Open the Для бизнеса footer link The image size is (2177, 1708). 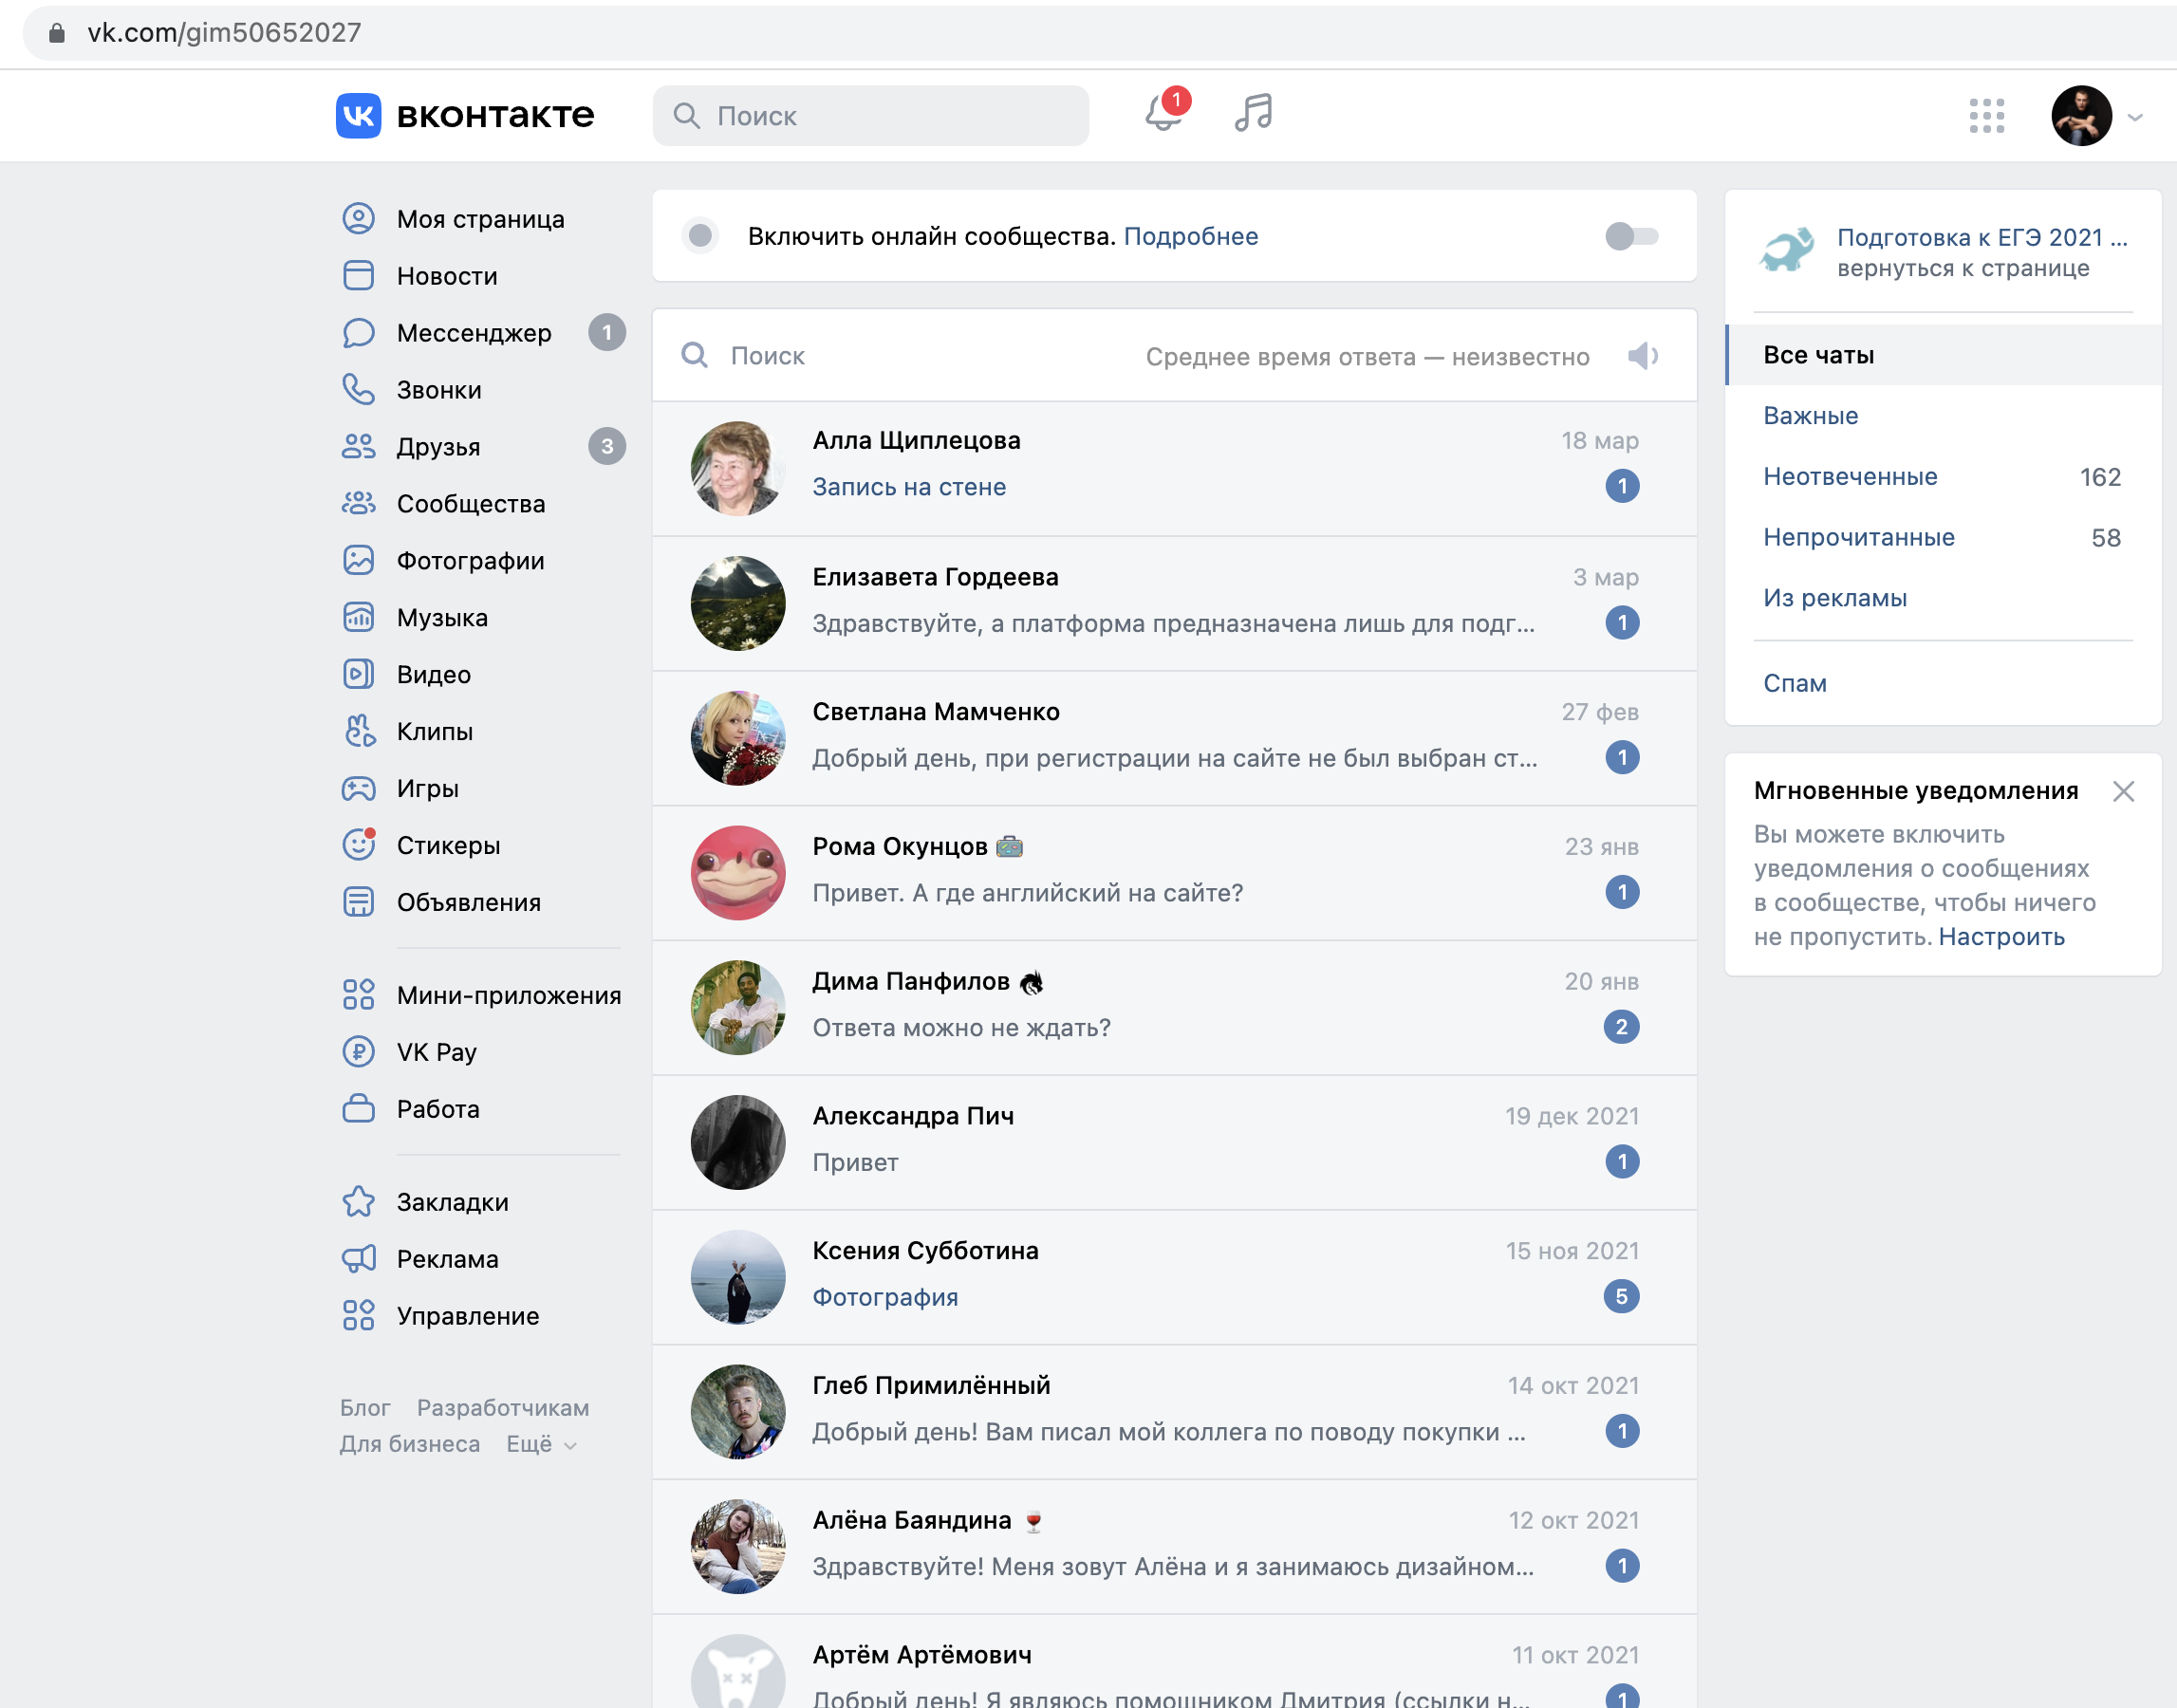coord(409,1444)
